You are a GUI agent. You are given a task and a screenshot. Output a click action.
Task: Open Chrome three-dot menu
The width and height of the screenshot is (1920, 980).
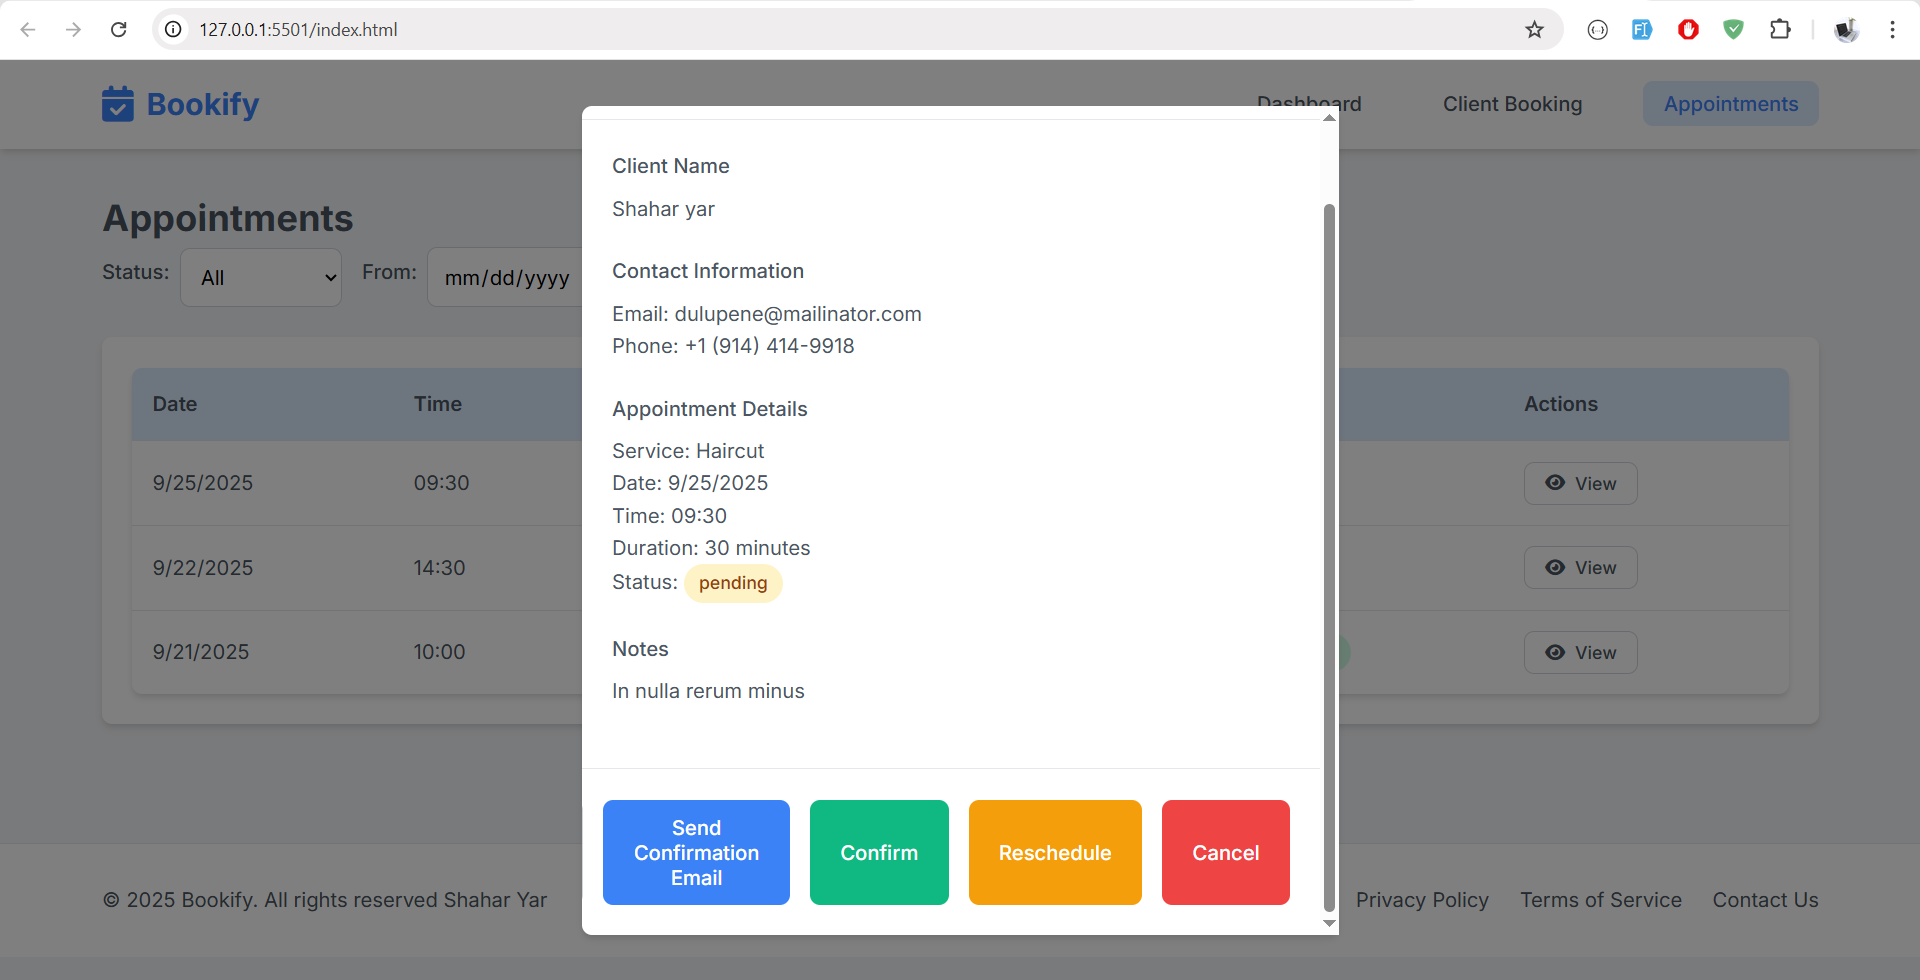click(1892, 30)
